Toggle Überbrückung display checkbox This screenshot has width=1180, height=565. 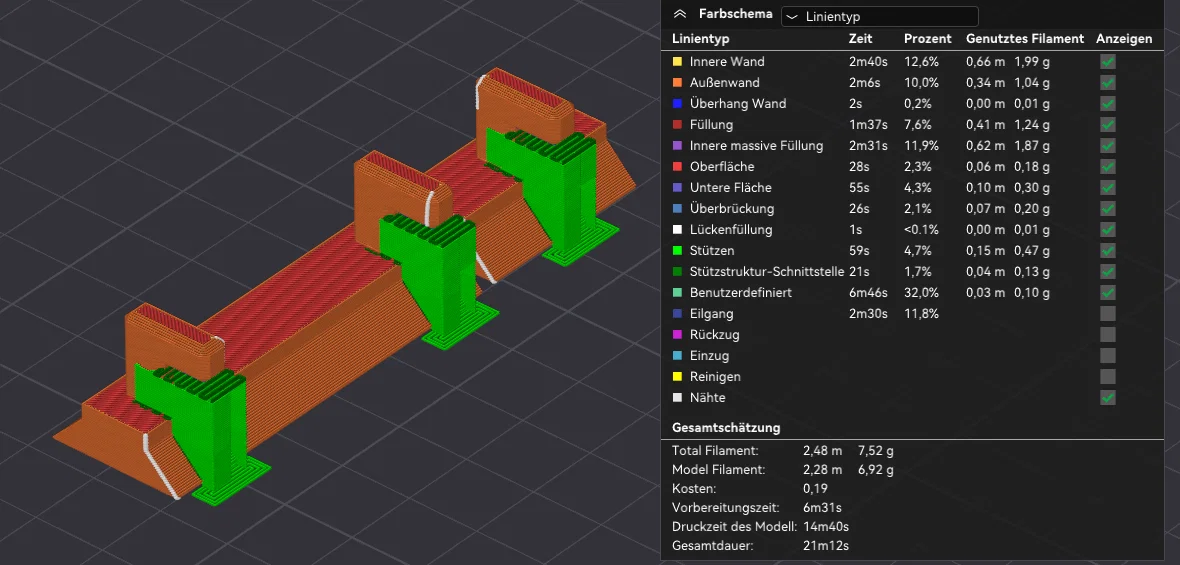pos(1107,208)
